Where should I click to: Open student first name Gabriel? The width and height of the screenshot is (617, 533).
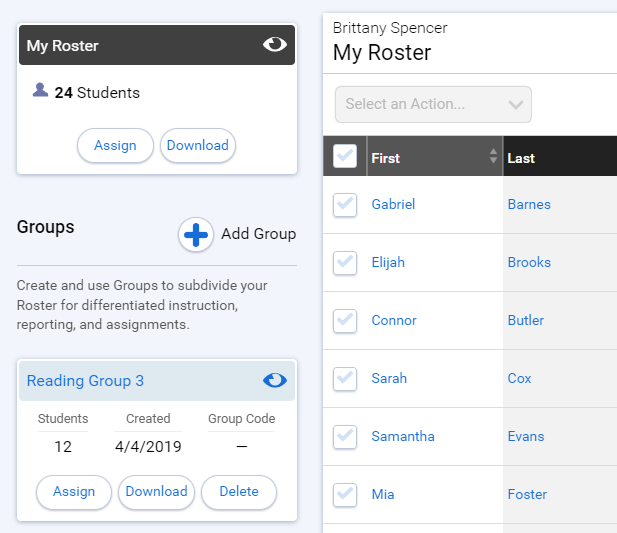pyautogui.click(x=393, y=205)
